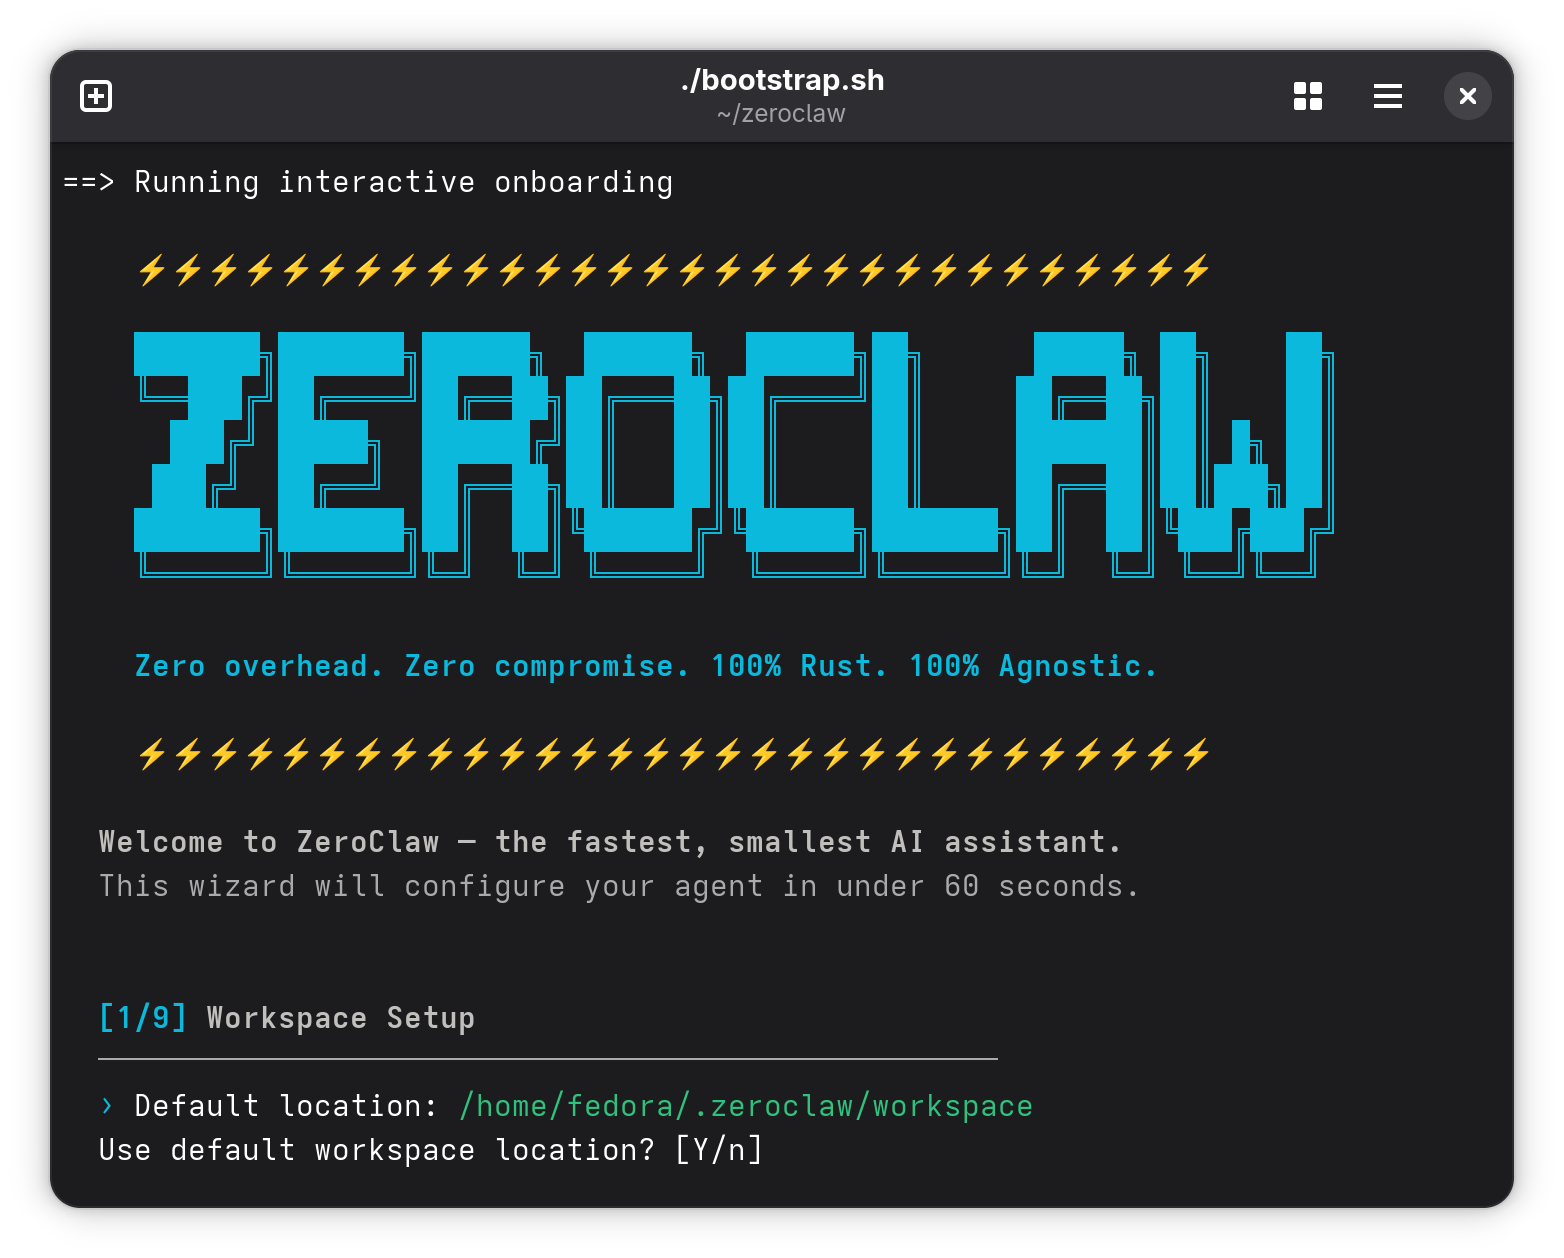Click the 'Running interactive onboarding' line
The image size is (1564, 1258).
(x=403, y=182)
